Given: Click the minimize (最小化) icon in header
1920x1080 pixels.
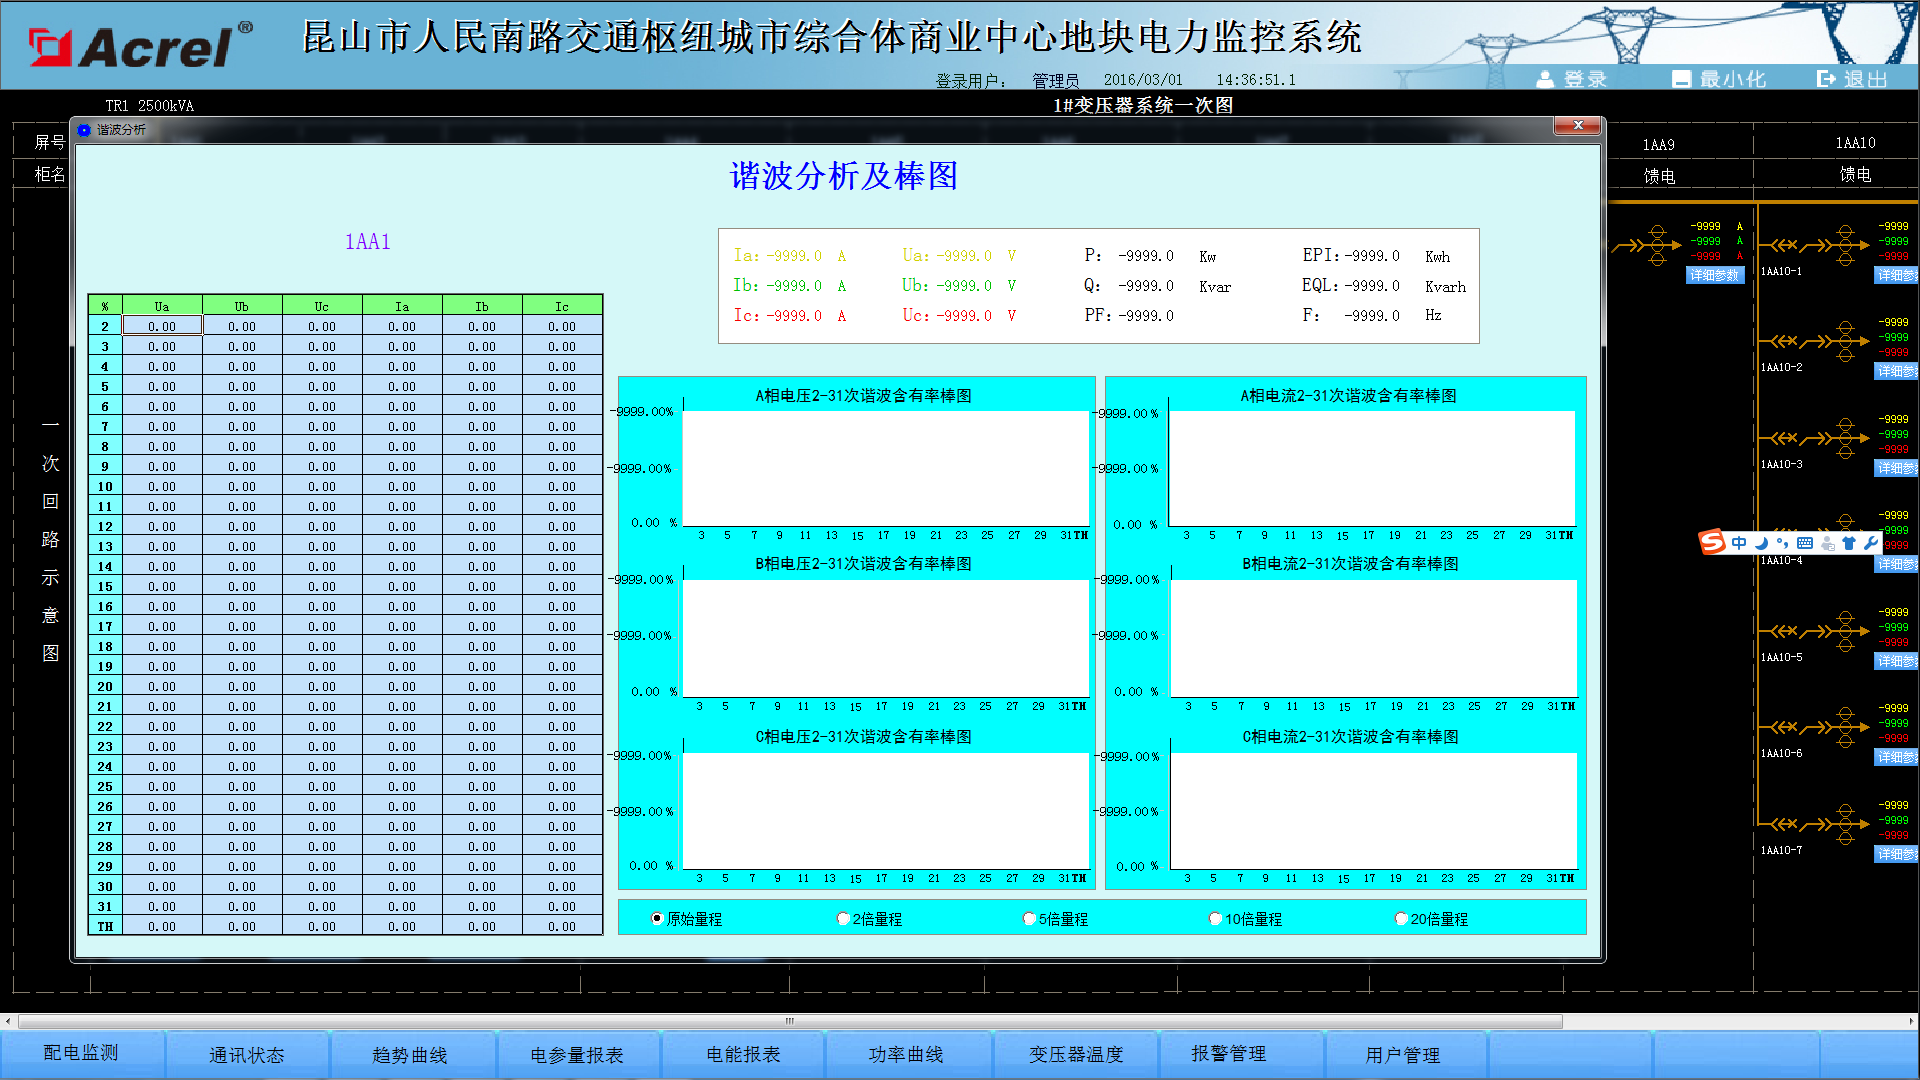Looking at the screenshot, I should click(x=1681, y=79).
